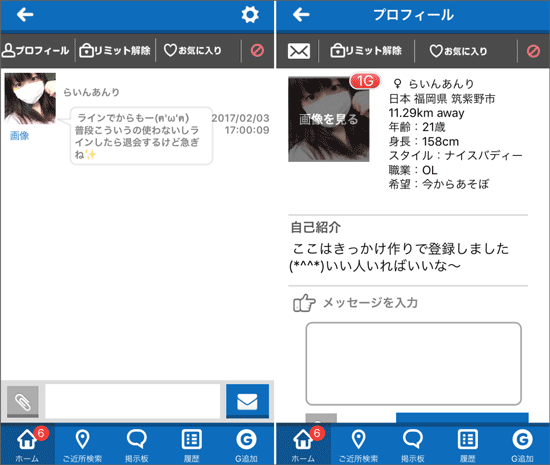Select the 職業:OL profile line
This screenshot has width=550, height=465.
point(413,170)
